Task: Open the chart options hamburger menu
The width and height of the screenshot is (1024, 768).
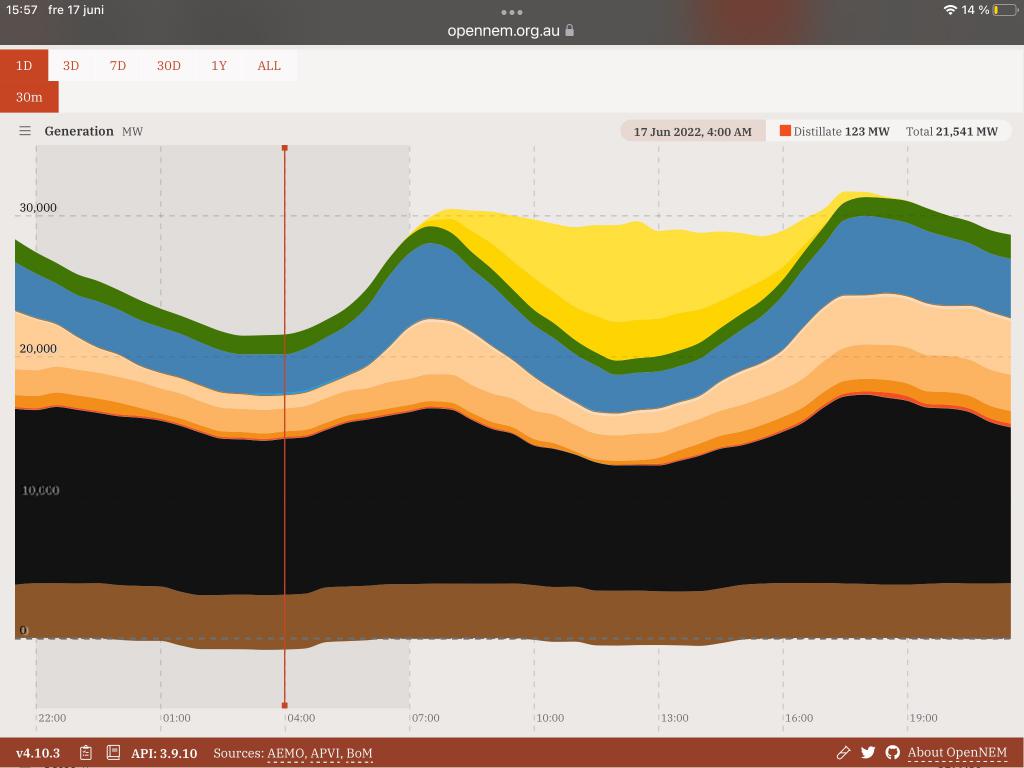Action: click(25, 131)
